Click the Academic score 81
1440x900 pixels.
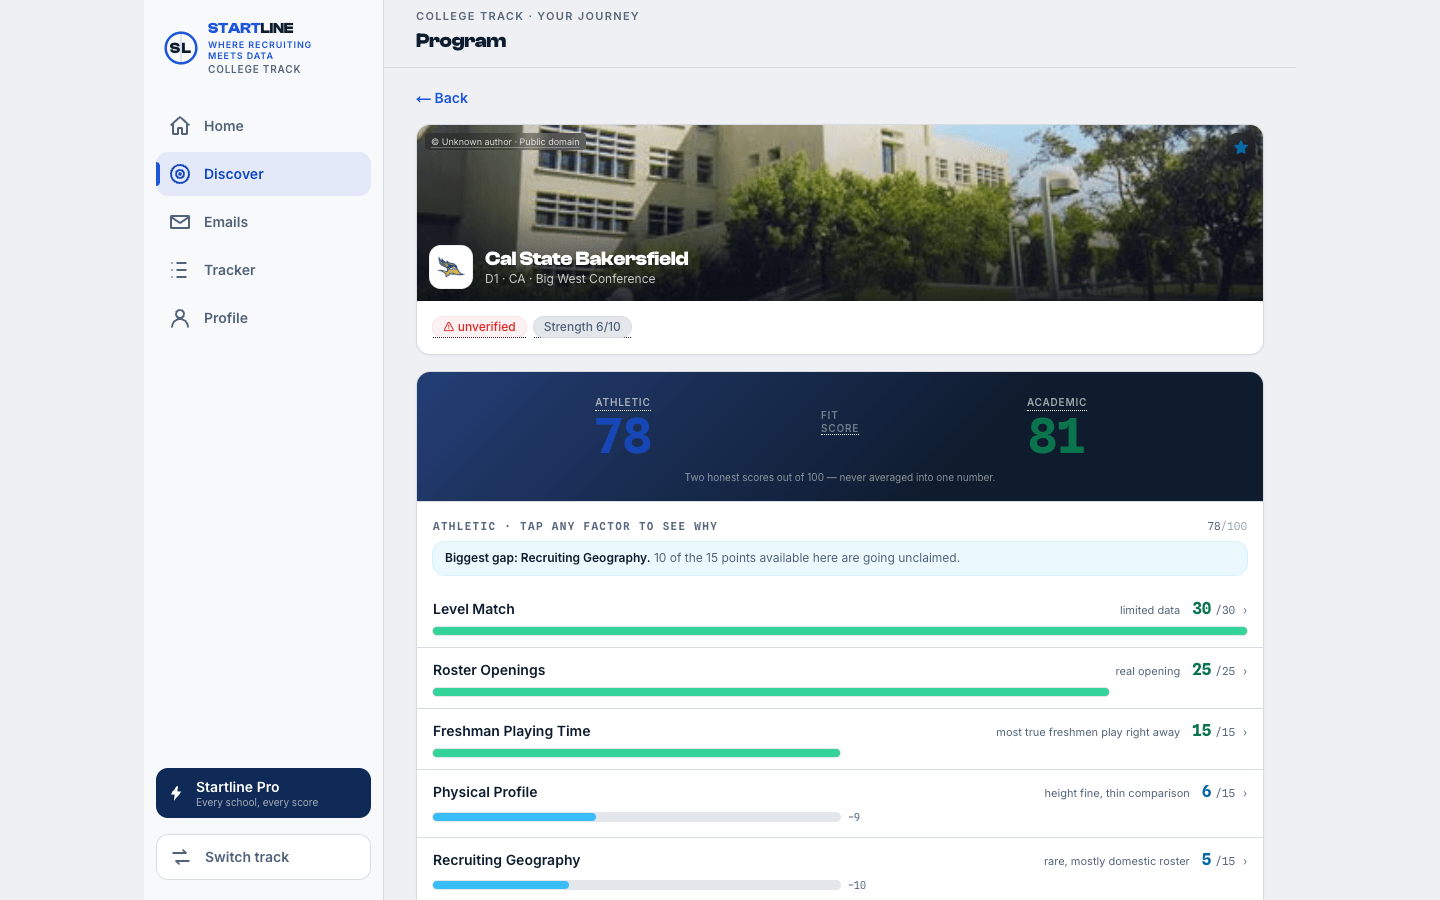[x=1056, y=436]
